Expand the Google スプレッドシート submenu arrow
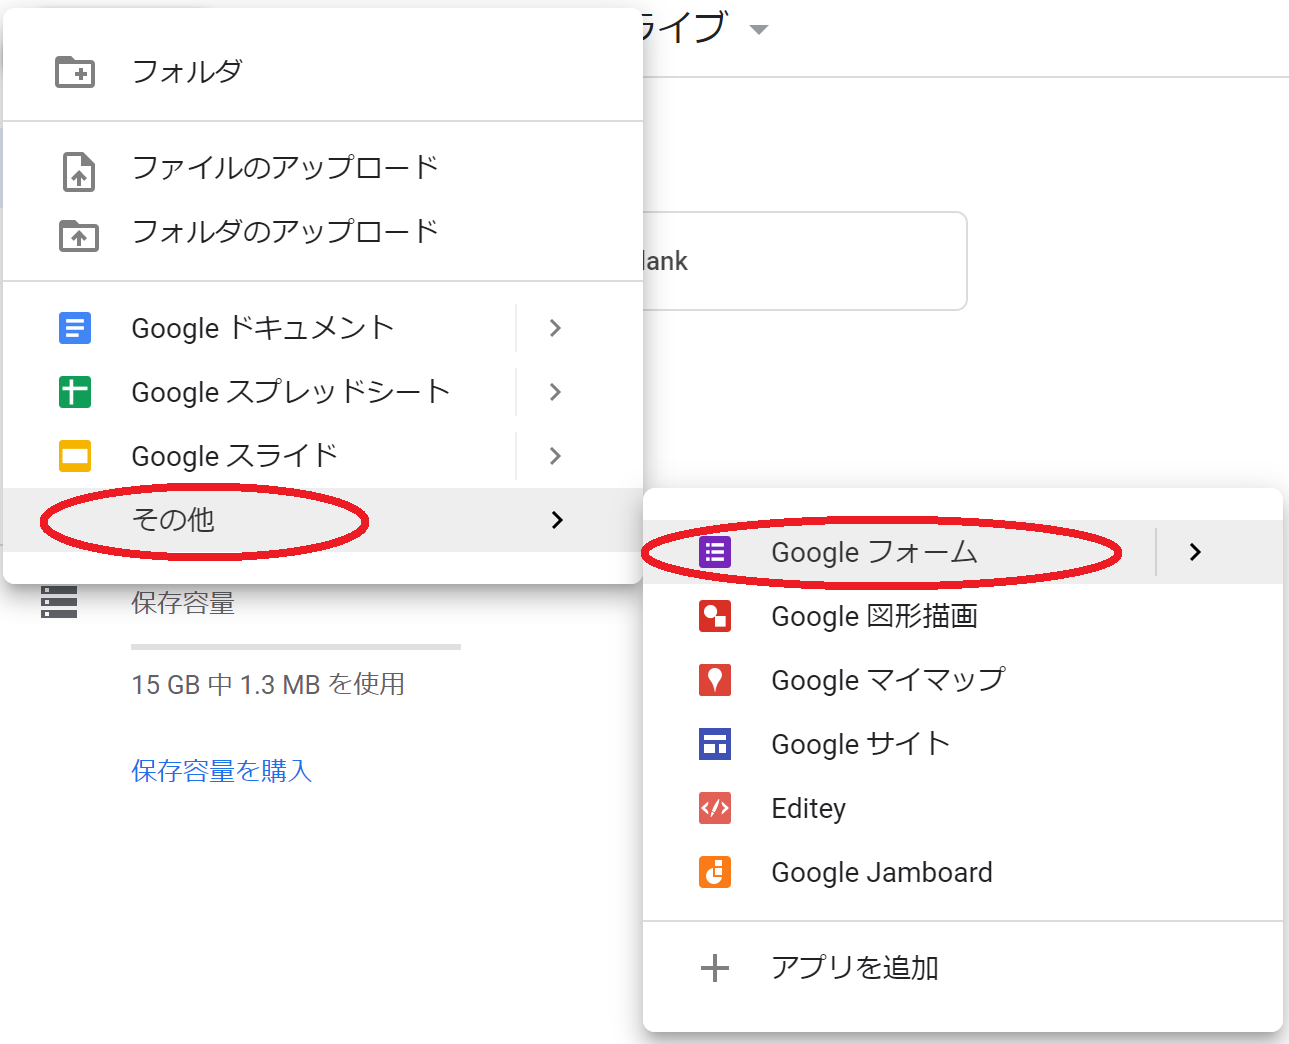 [x=556, y=392]
